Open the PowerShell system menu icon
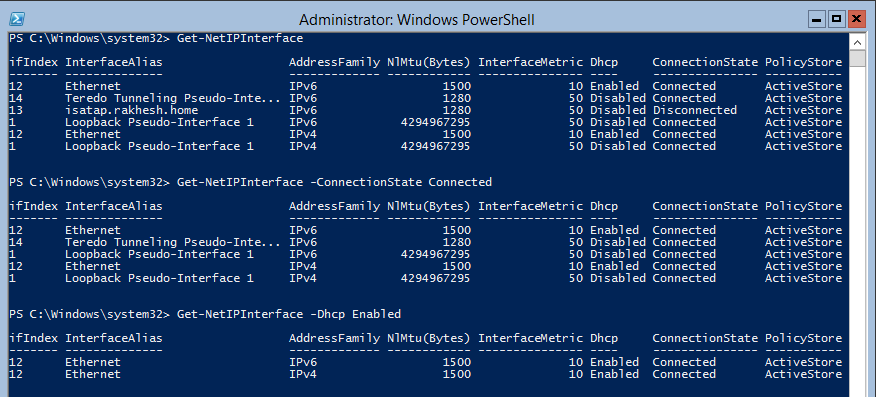 point(16,19)
